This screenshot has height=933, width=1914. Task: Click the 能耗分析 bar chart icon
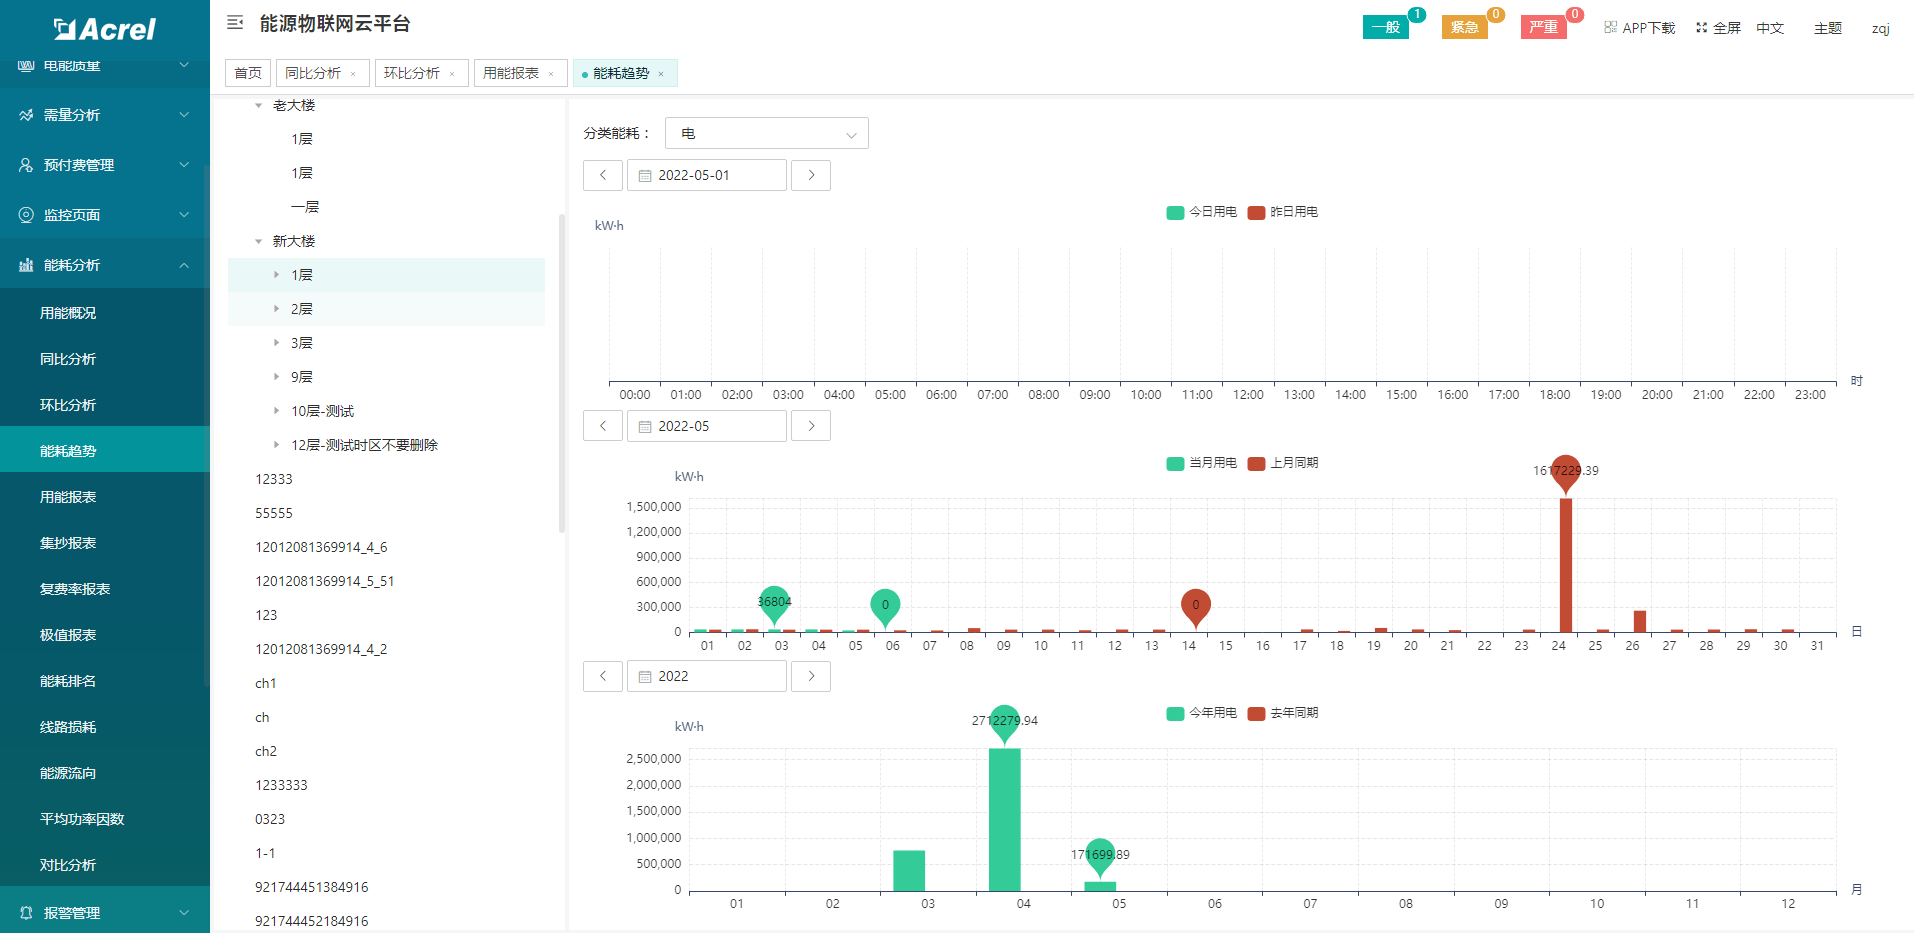click(26, 265)
